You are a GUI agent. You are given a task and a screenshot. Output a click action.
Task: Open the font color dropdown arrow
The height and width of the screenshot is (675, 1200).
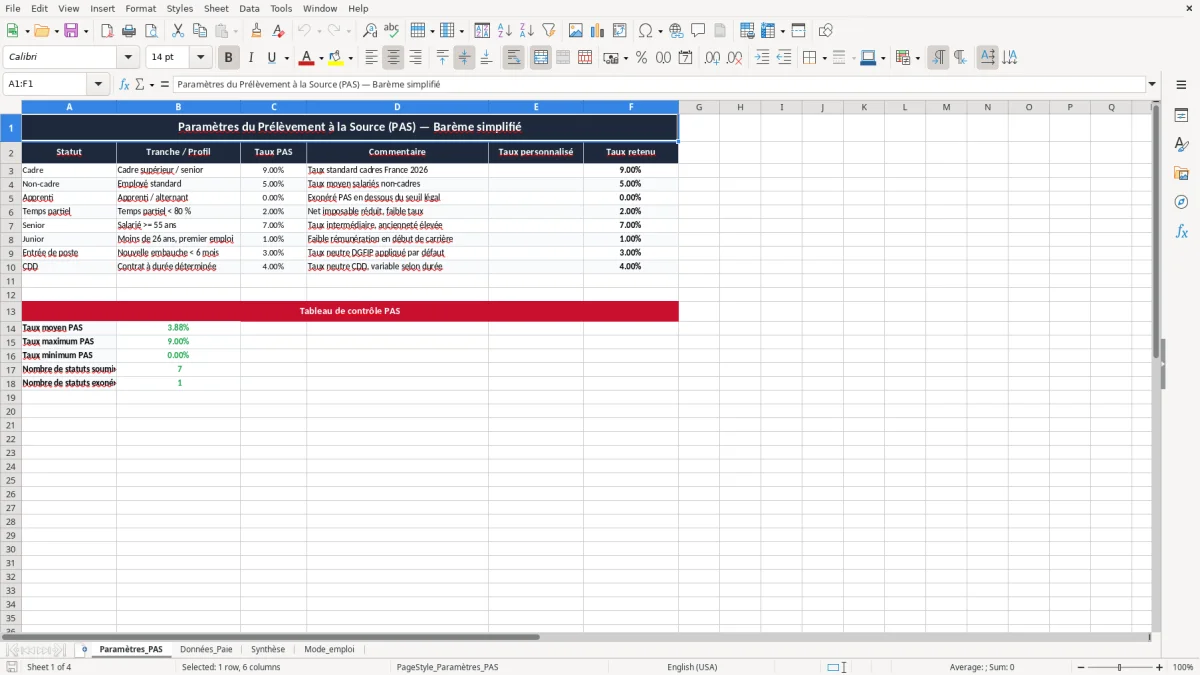321,58
